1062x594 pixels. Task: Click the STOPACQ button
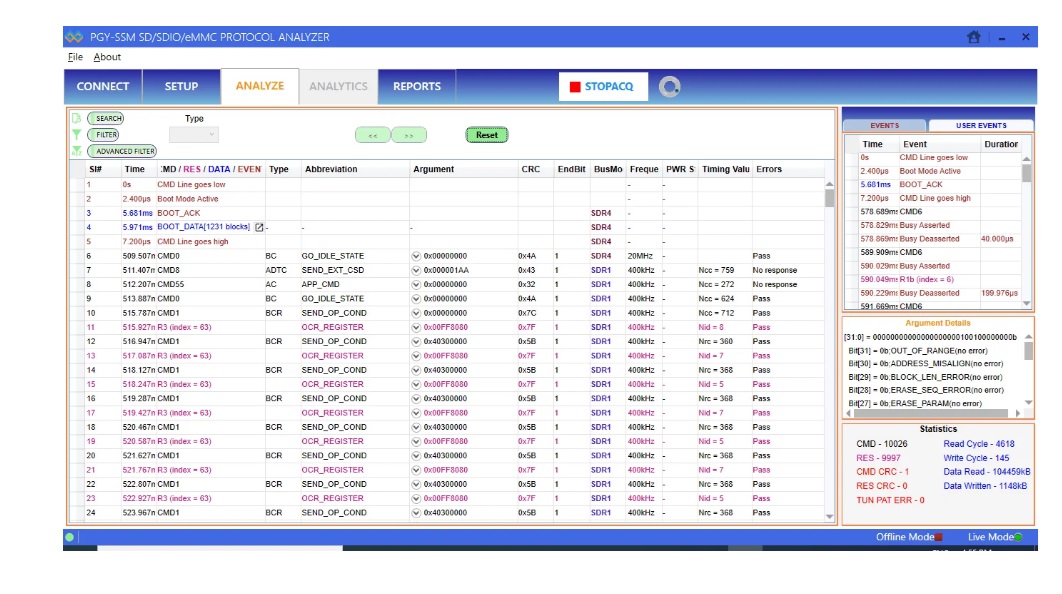pos(603,87)
